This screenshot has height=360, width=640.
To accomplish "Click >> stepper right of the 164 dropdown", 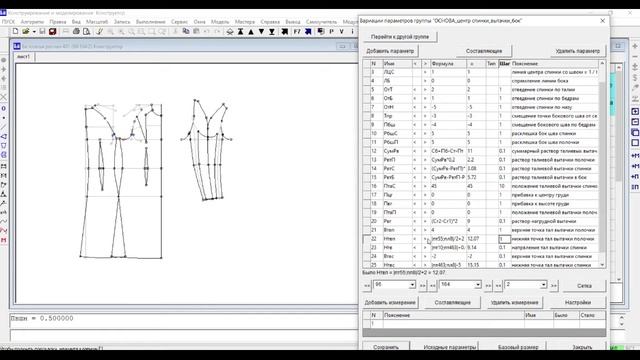I will point(488,286).
